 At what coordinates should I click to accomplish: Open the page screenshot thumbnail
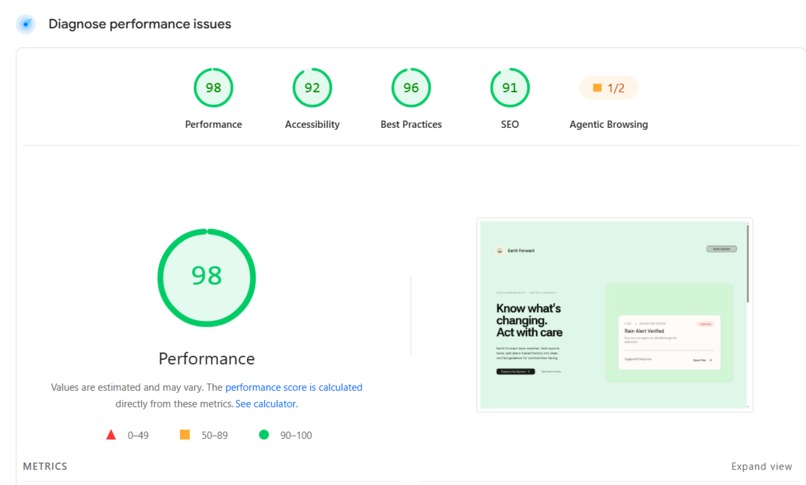pos(614,314)
